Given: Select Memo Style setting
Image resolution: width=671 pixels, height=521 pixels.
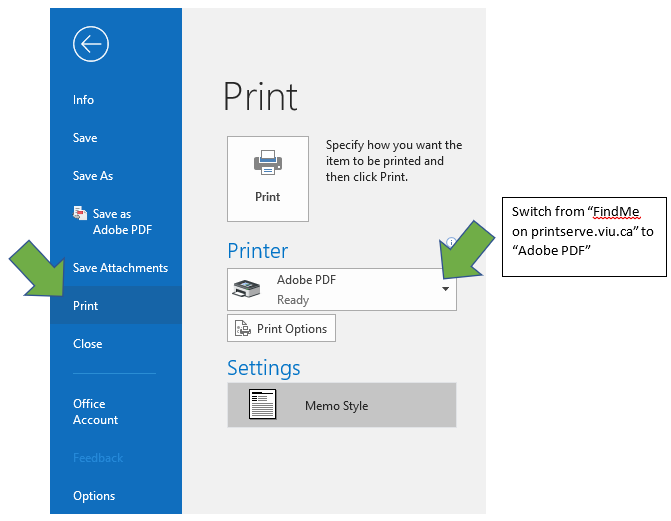Looking at the screenshot, I should click(342, 405).
